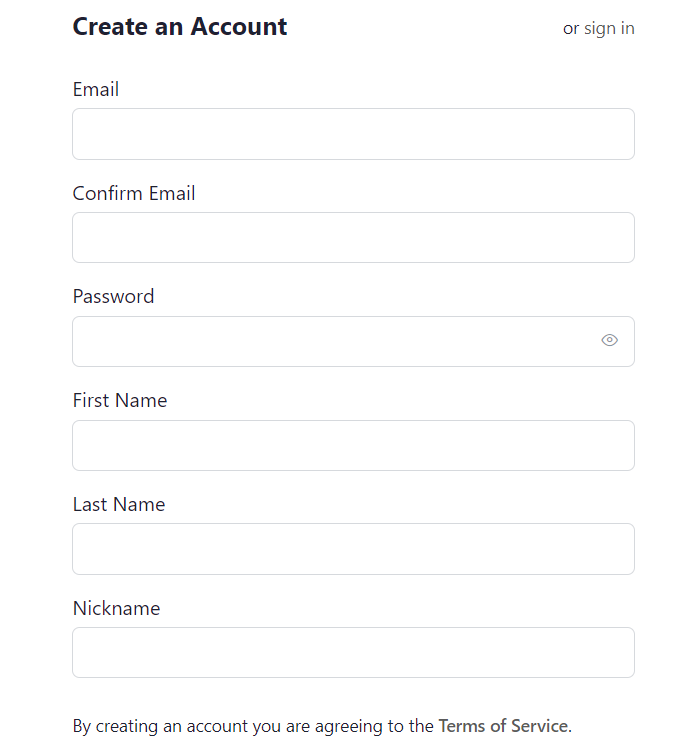This screenshot has height=752, width=697.
Task: Click the Last Name text field
Action: pos(353,549)
